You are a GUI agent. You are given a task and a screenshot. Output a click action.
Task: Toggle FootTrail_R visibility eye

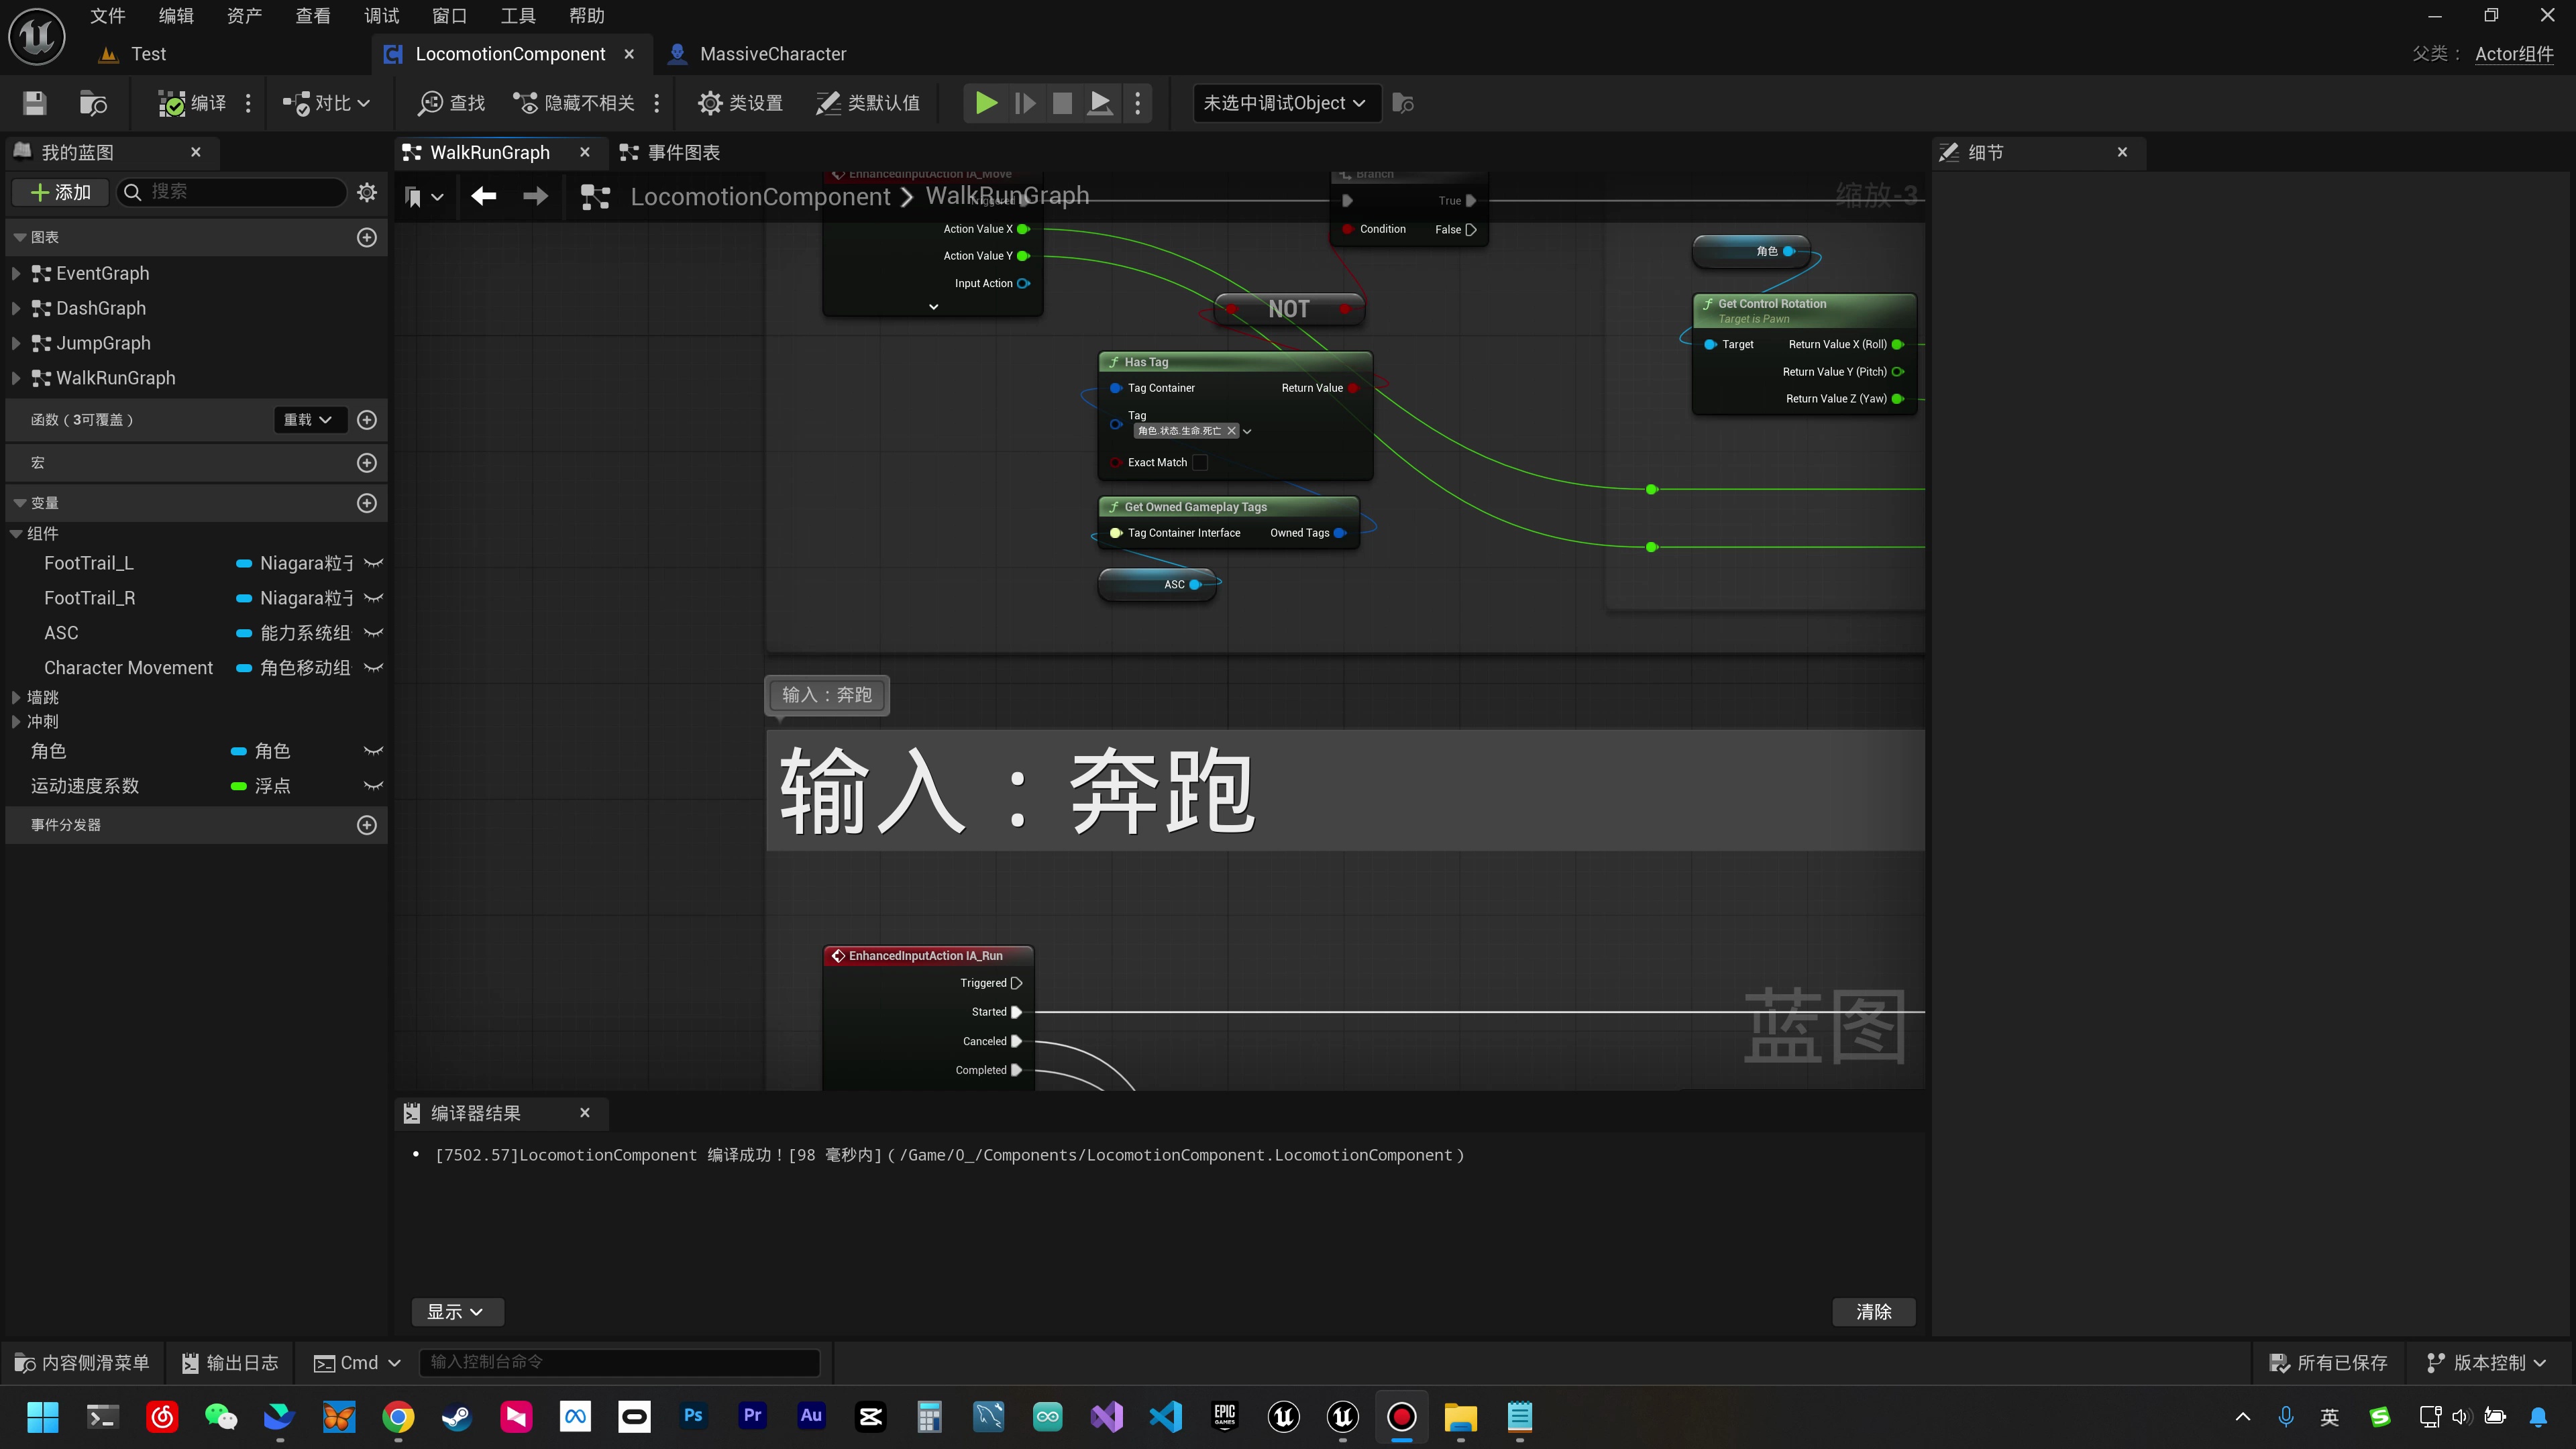374,598
